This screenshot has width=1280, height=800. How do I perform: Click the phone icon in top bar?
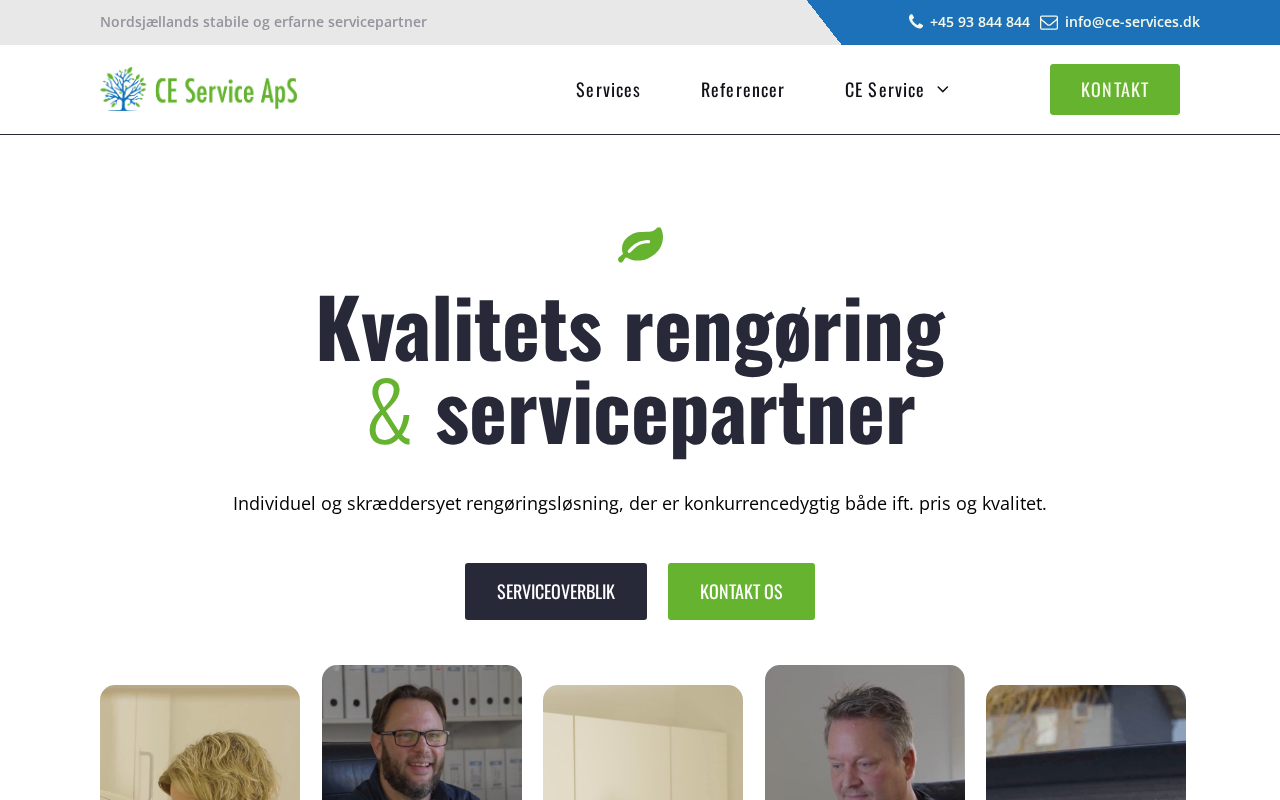coord(915,22)
